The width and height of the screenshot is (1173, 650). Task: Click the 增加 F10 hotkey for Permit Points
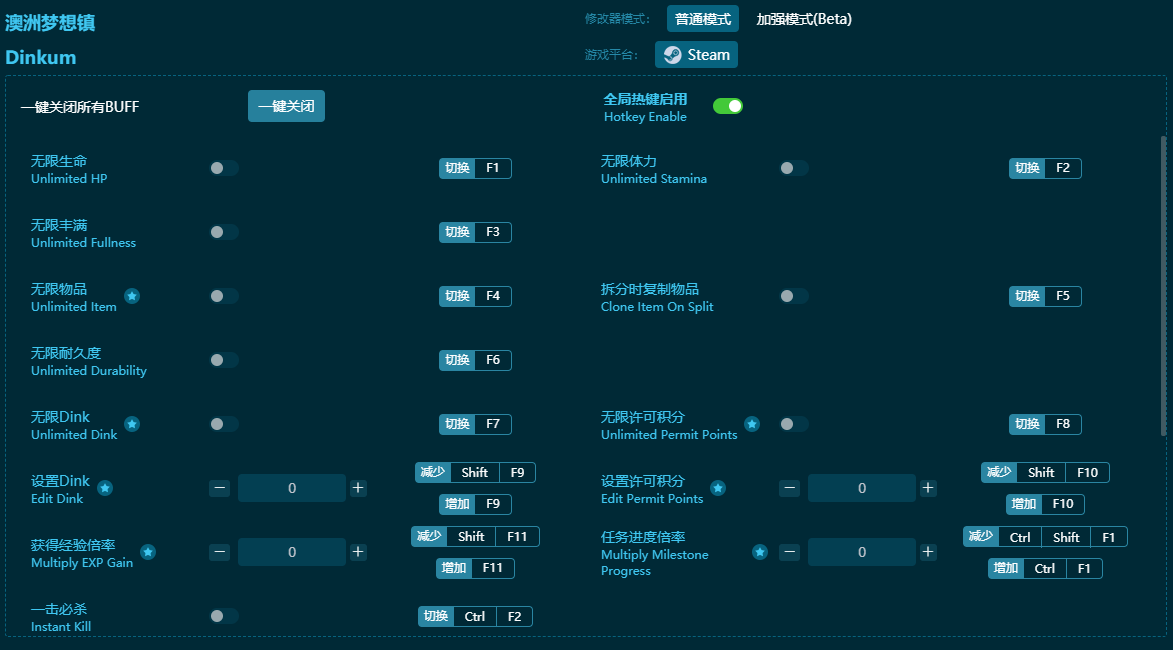(1045, 504)
